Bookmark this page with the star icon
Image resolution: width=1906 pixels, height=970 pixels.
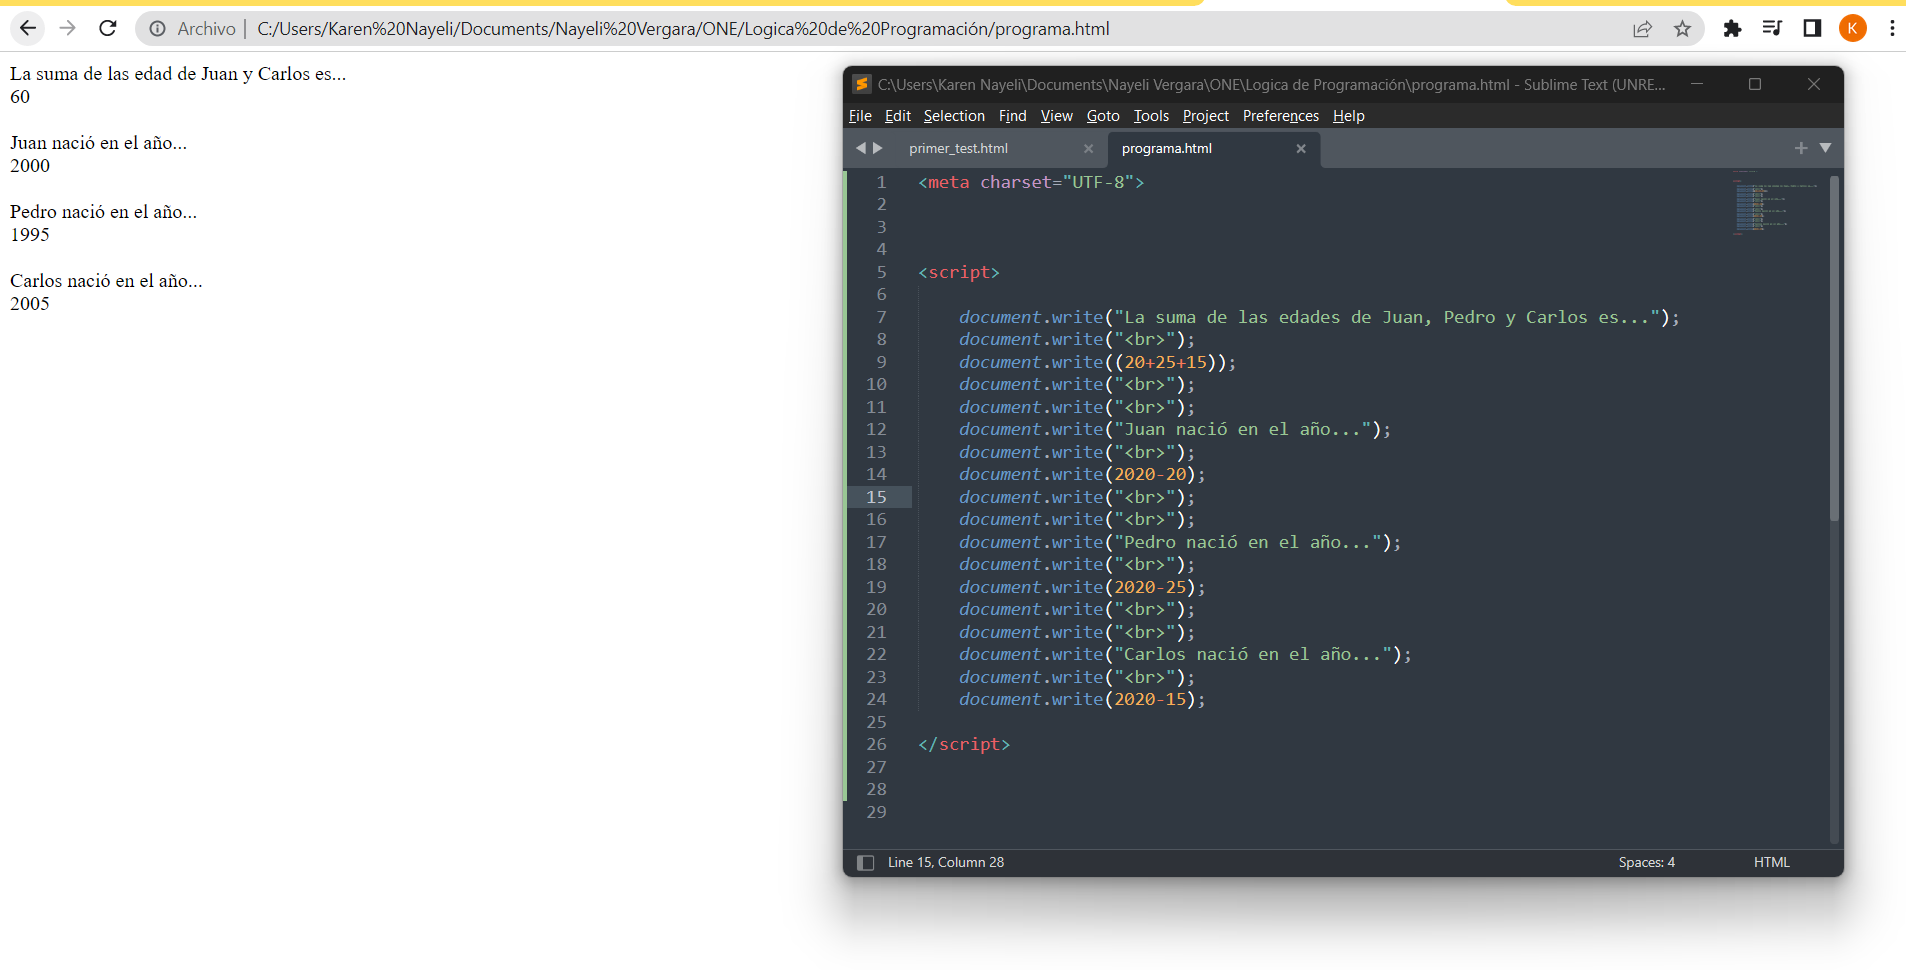pyautogui.click(x=1682, y=29)
